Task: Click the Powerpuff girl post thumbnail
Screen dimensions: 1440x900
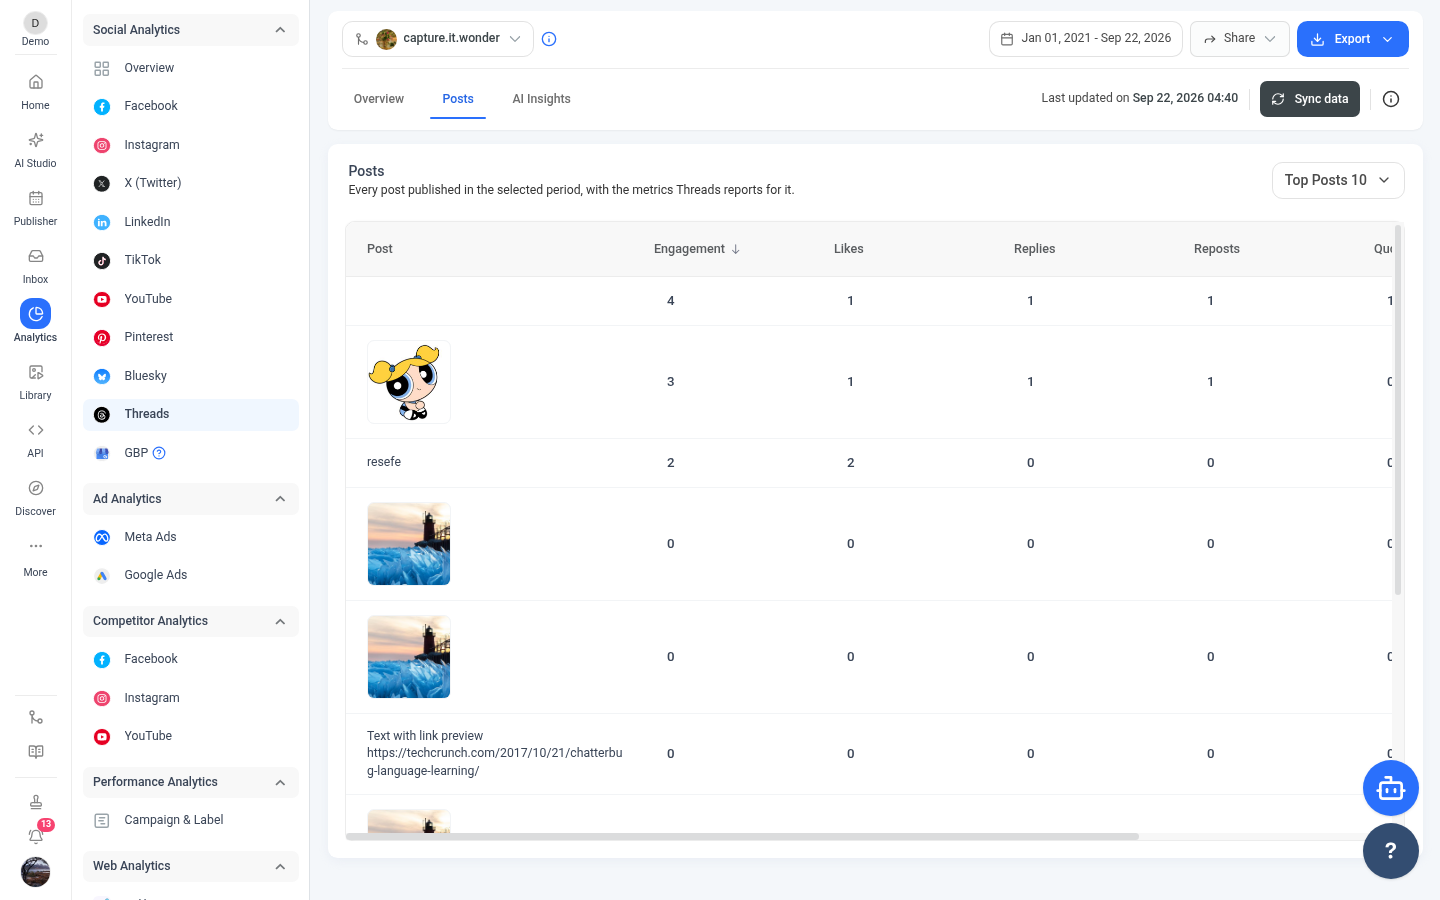Action: tap(409, 382)
